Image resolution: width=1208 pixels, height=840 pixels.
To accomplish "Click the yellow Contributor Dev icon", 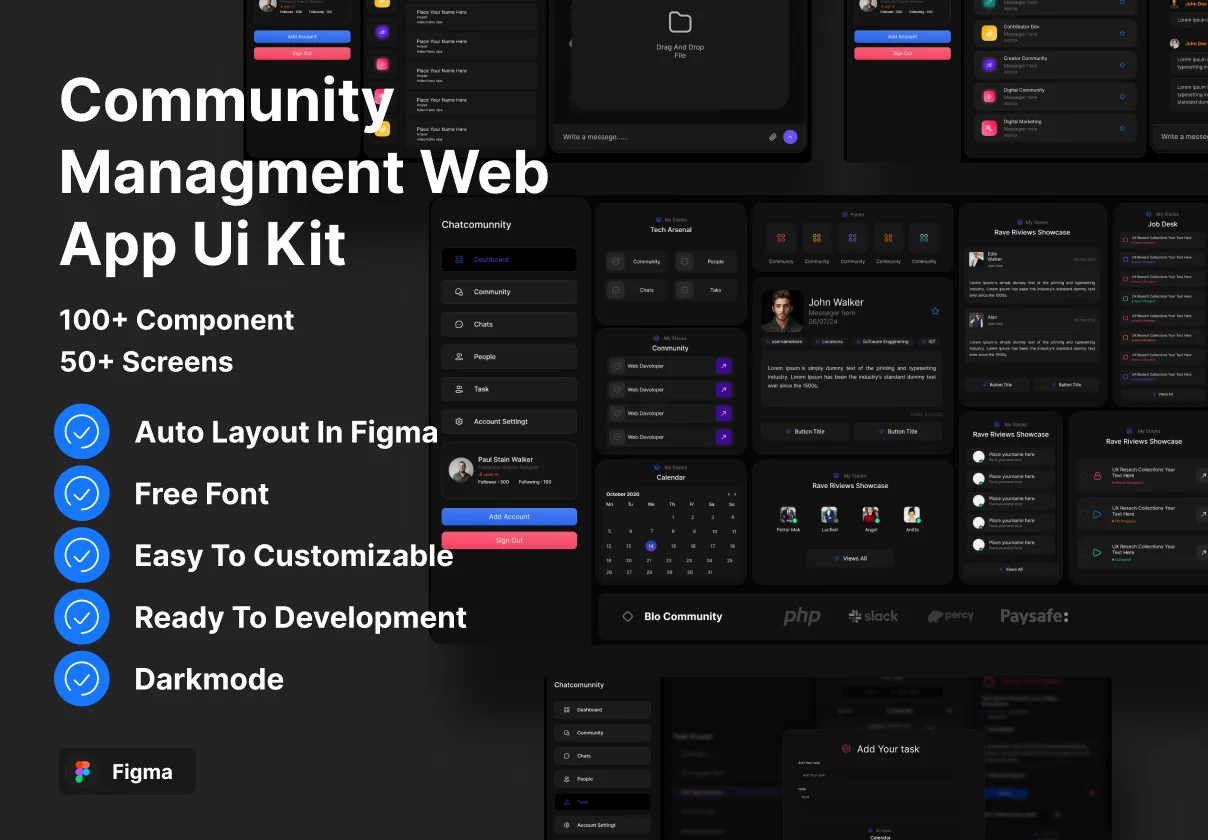I will point(989,33).
